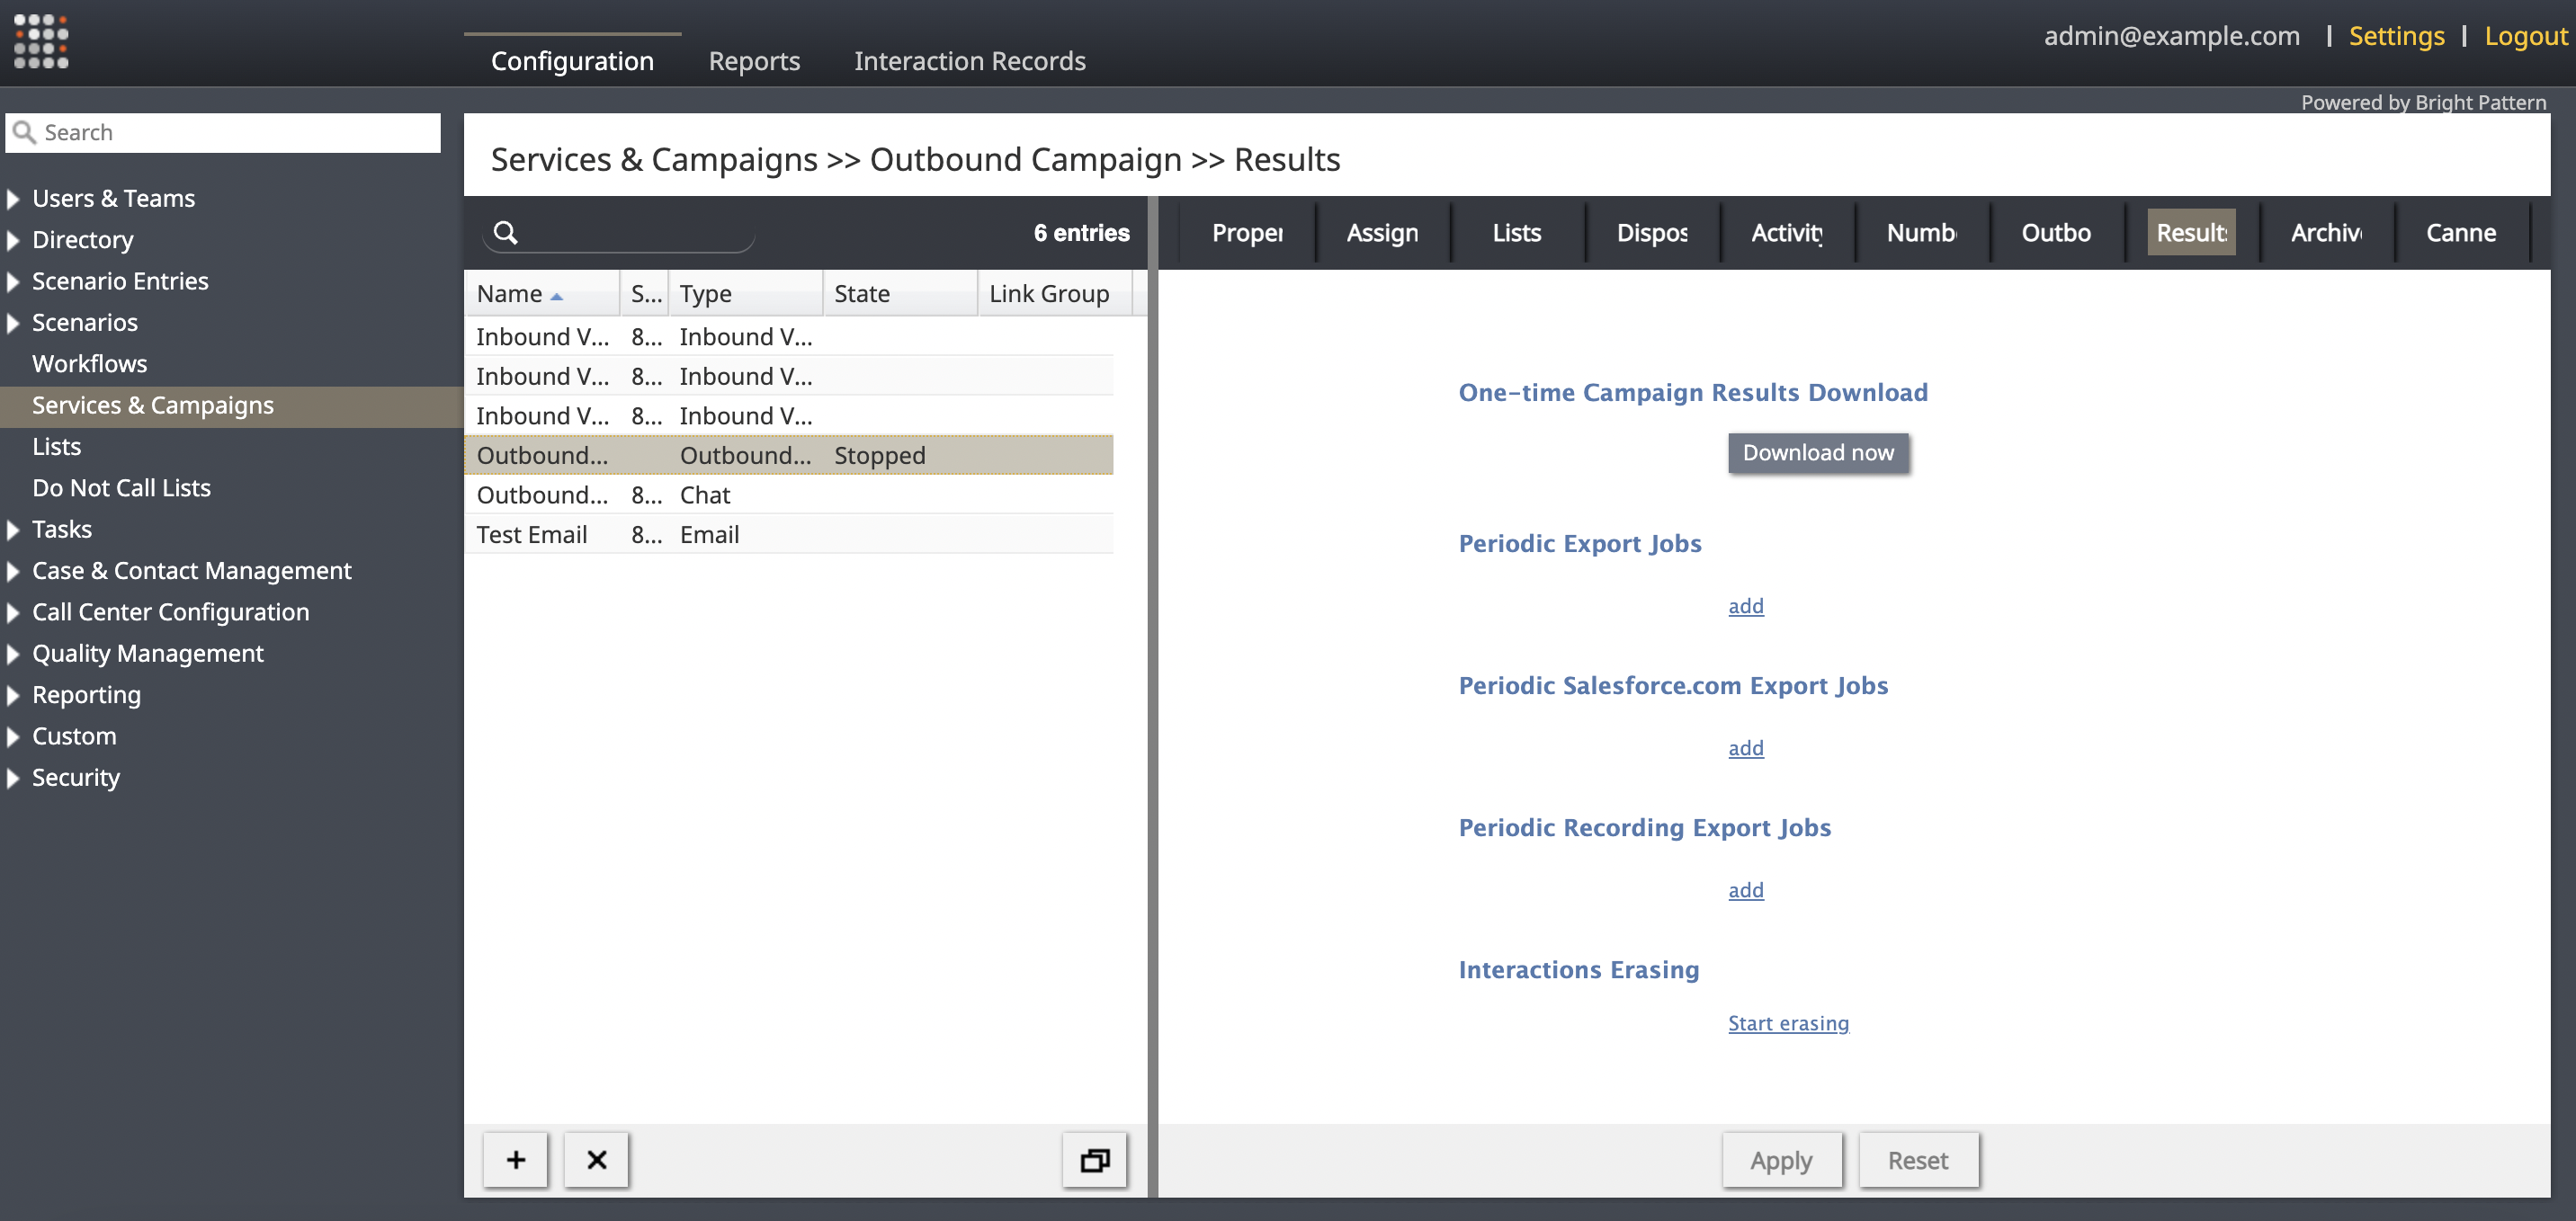
Task: Open the Lists campaign tab
Action: pyautogui.click(x=1516, y=233)
